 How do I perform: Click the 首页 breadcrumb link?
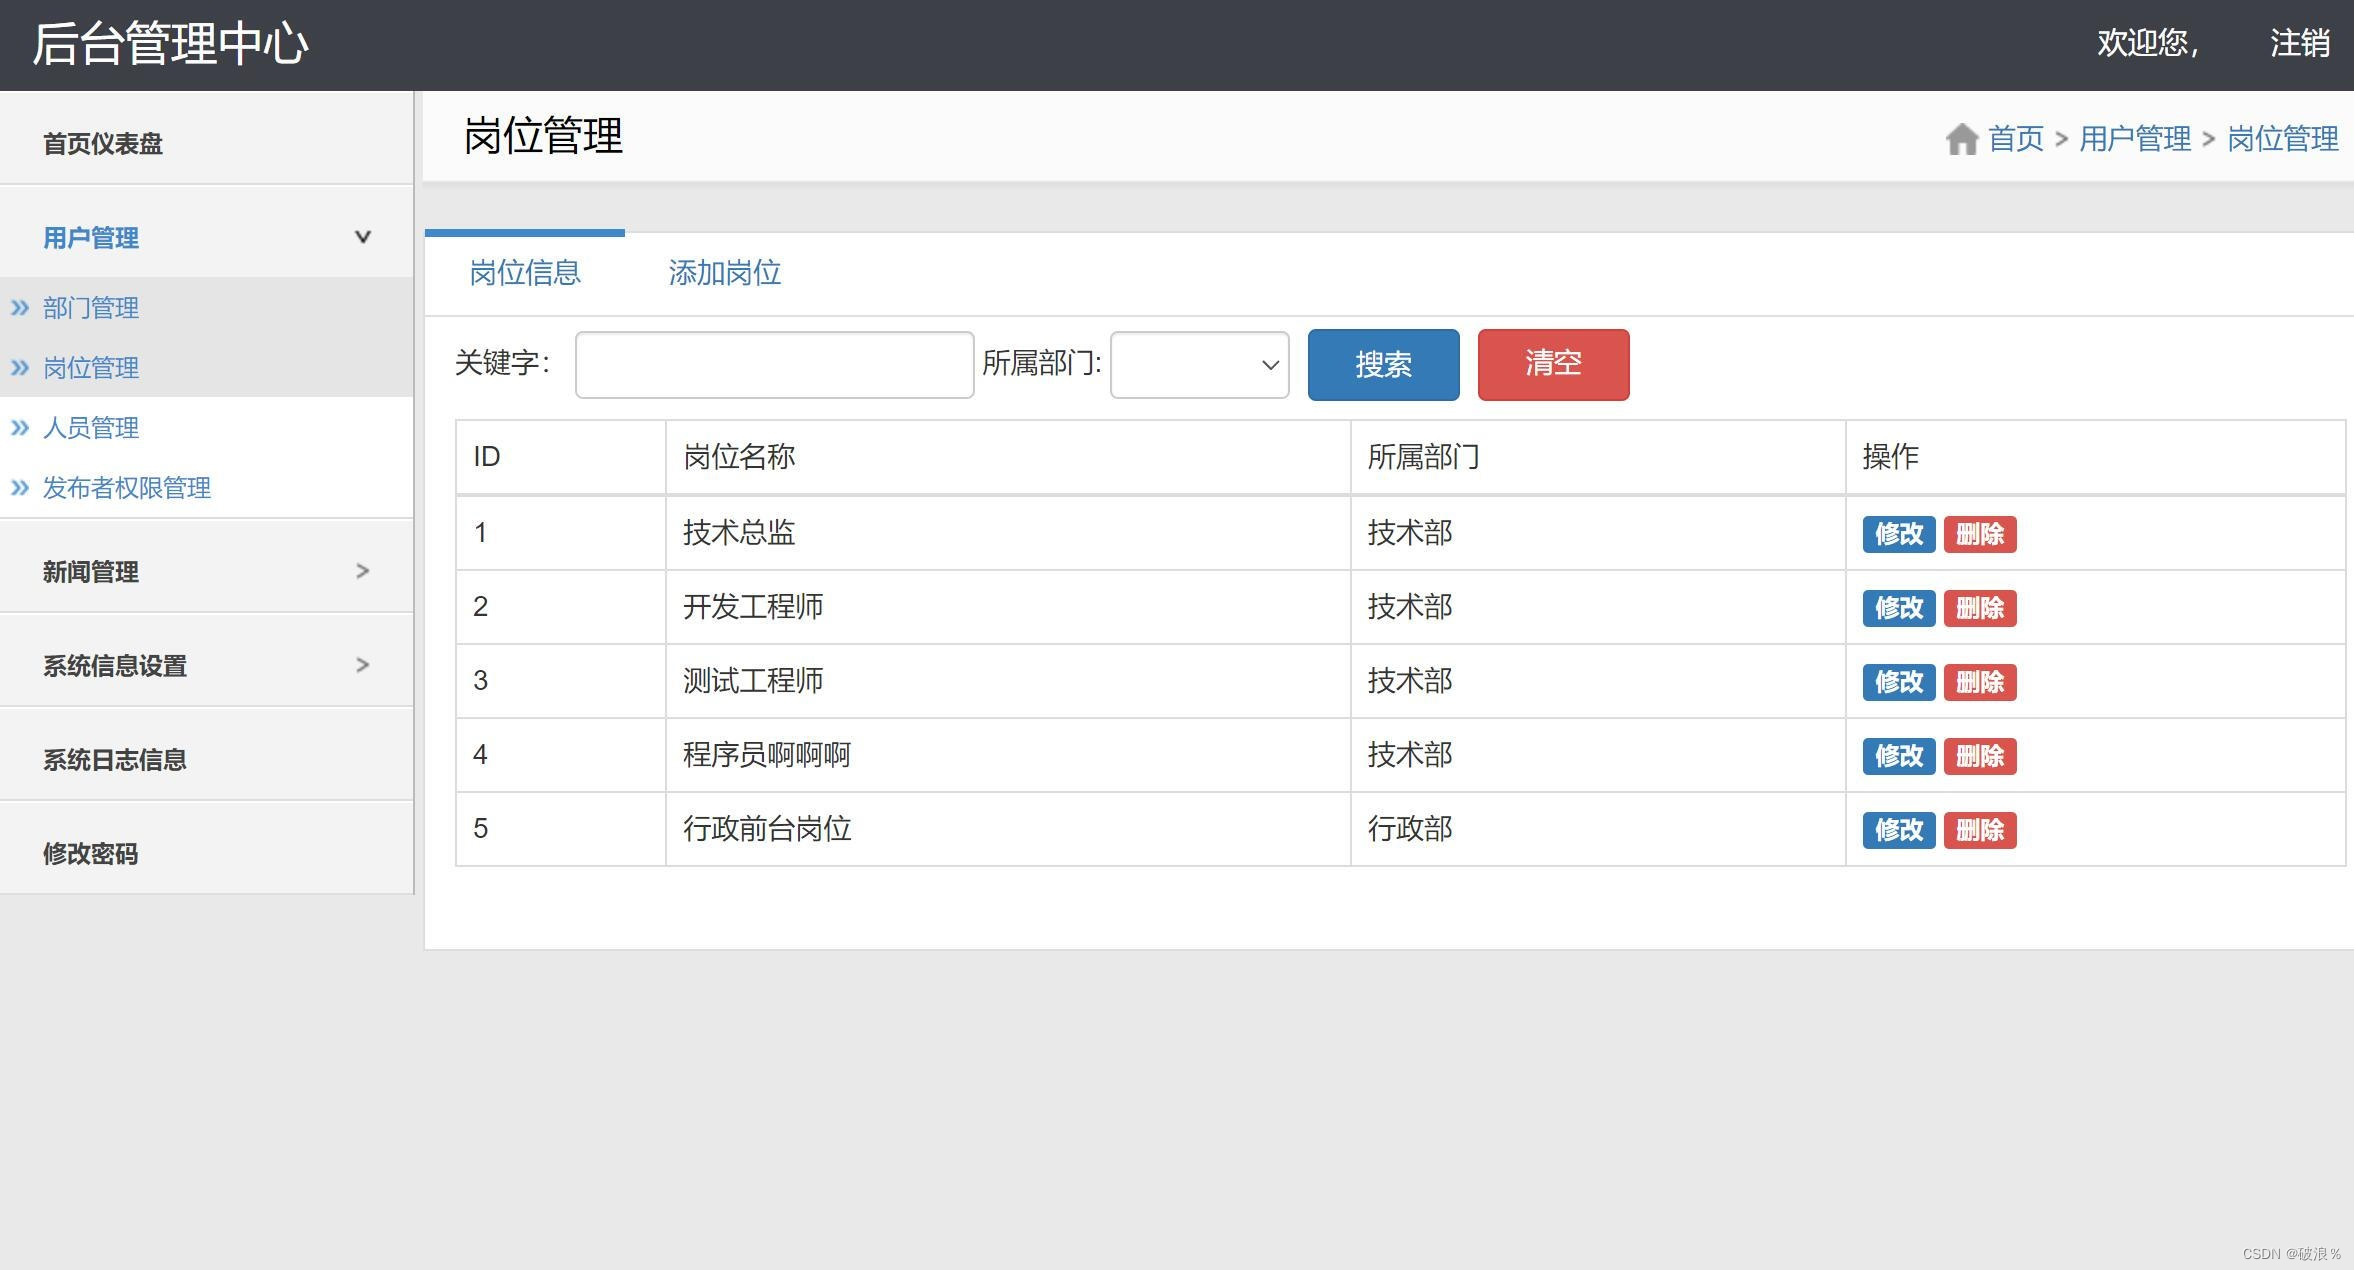click(x=2016, y=139)
